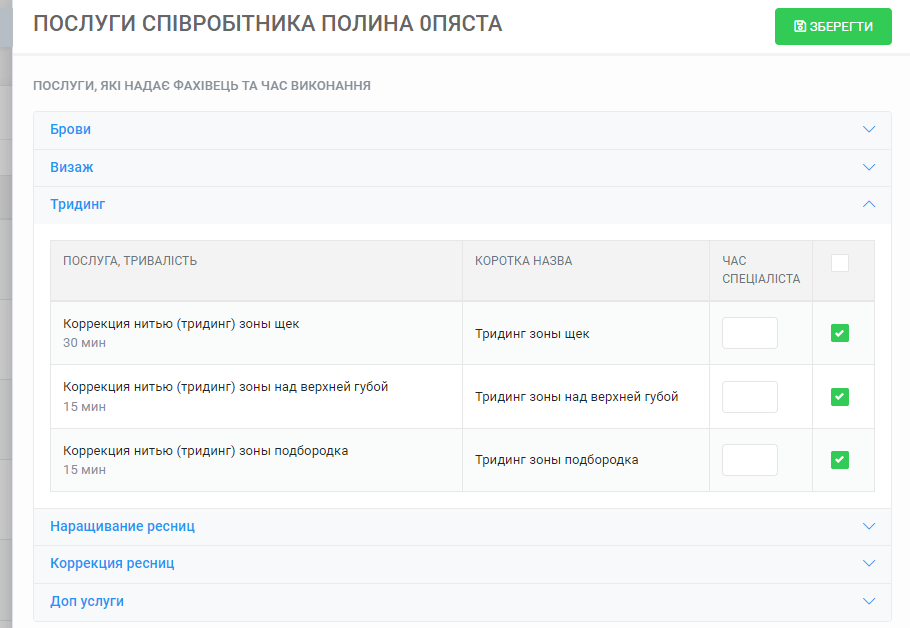Expand the Наращивание ресниц chevron
This screenshot has width=910, height=628.
point(868,526)
